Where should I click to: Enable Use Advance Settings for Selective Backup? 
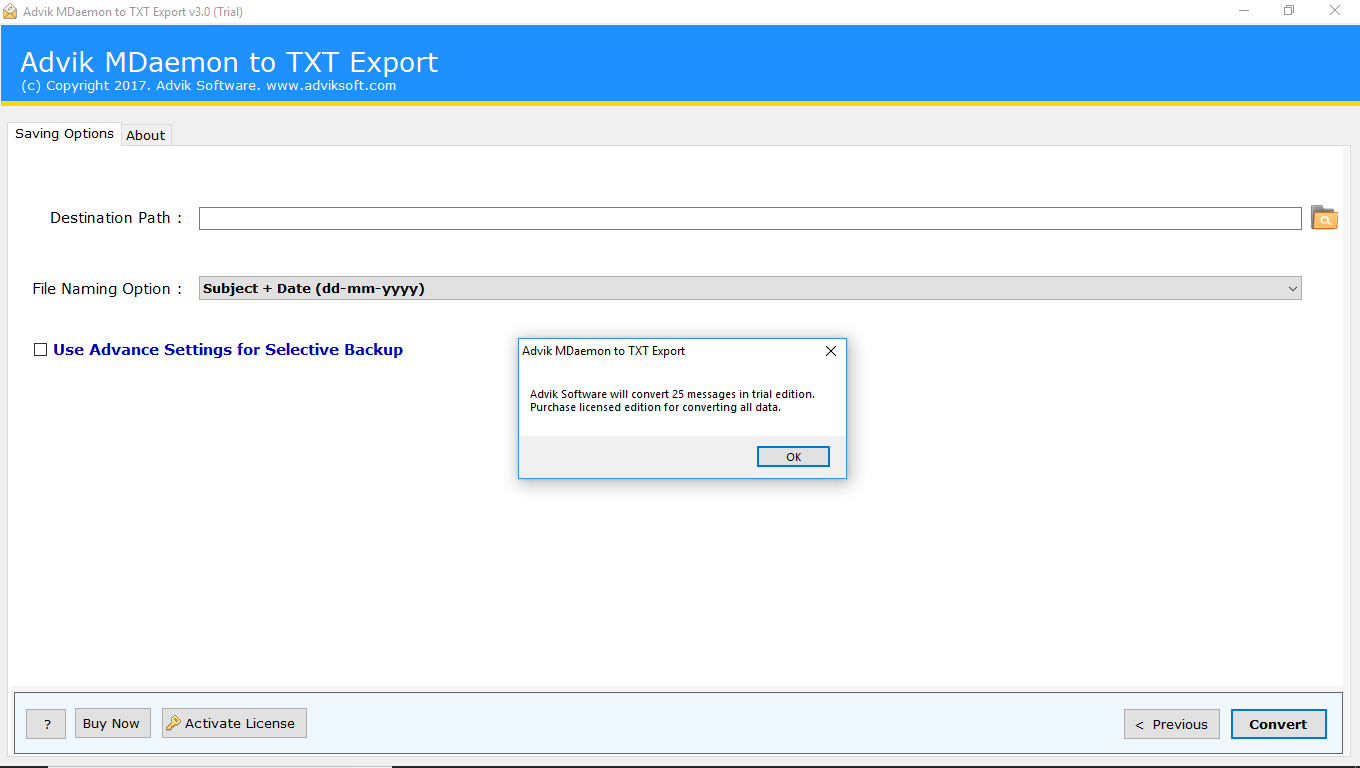point(41,349)
